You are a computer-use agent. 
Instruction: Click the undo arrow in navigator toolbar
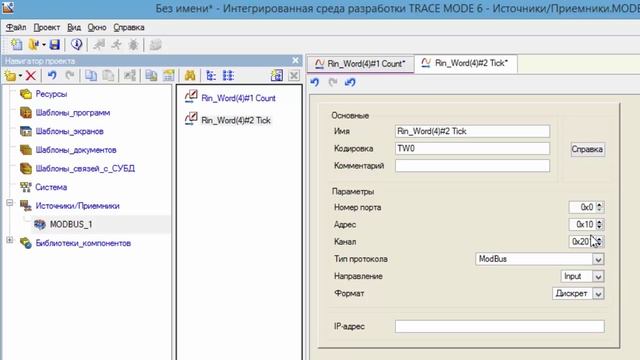point(52,76)
